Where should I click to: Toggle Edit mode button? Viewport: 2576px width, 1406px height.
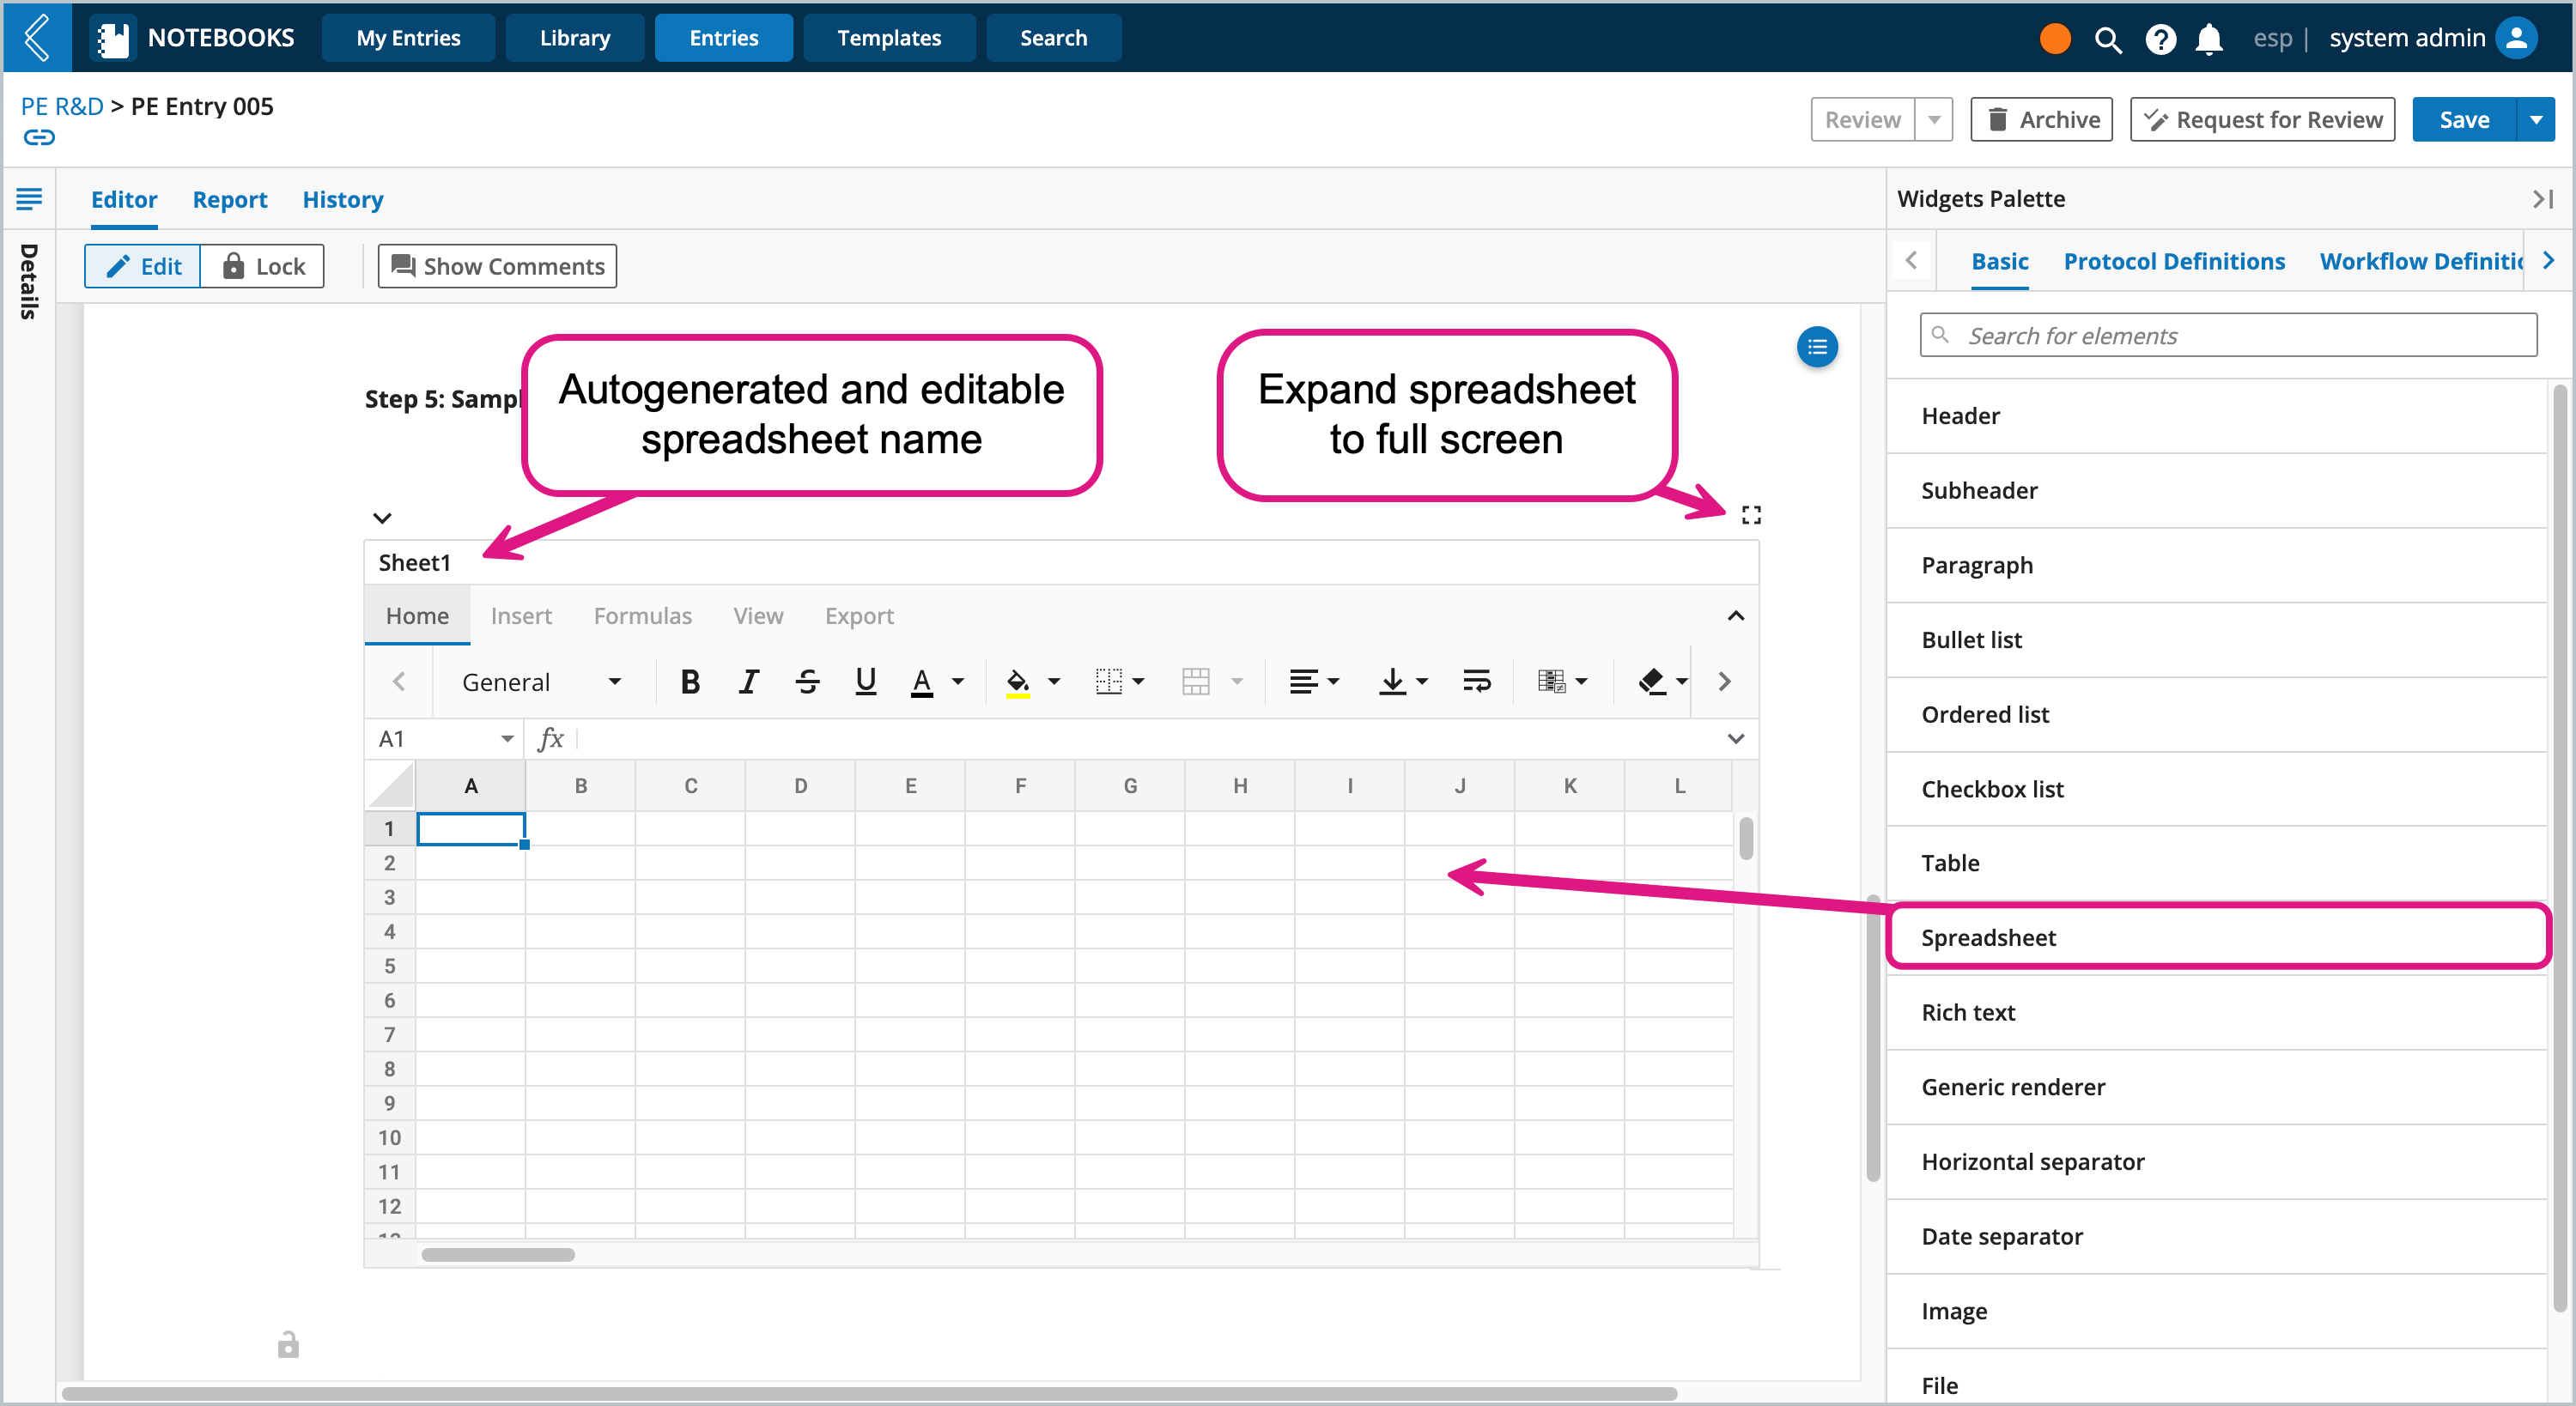[143, 266]
